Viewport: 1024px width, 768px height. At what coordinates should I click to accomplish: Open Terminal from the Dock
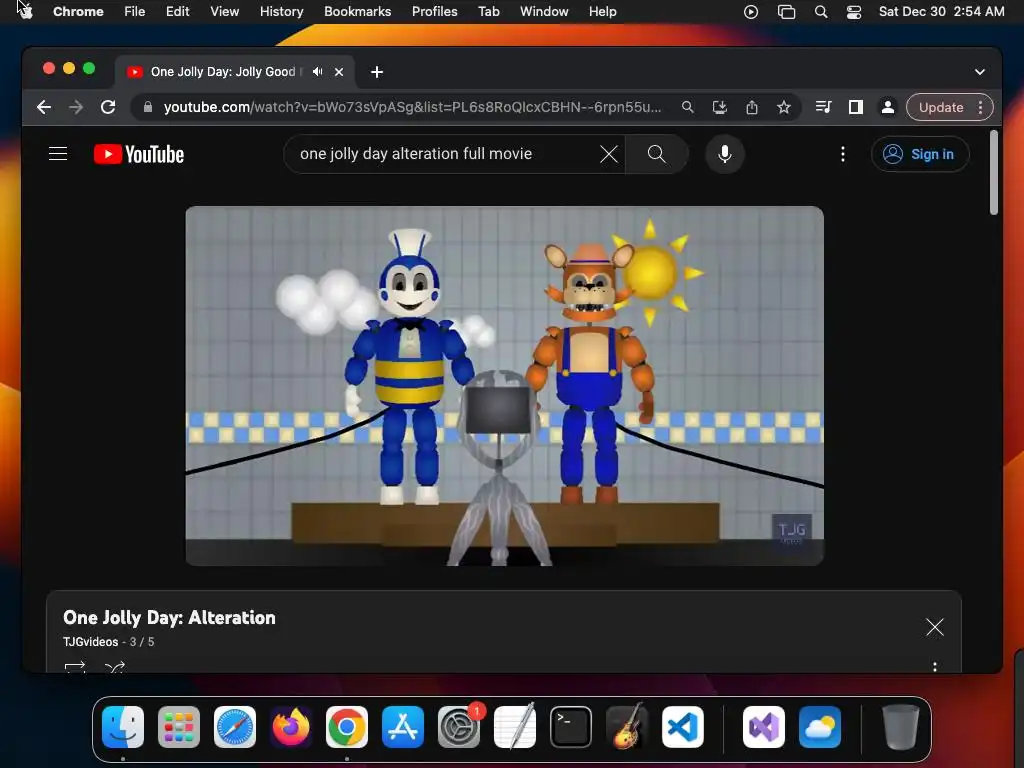click(x=571, y=727)
